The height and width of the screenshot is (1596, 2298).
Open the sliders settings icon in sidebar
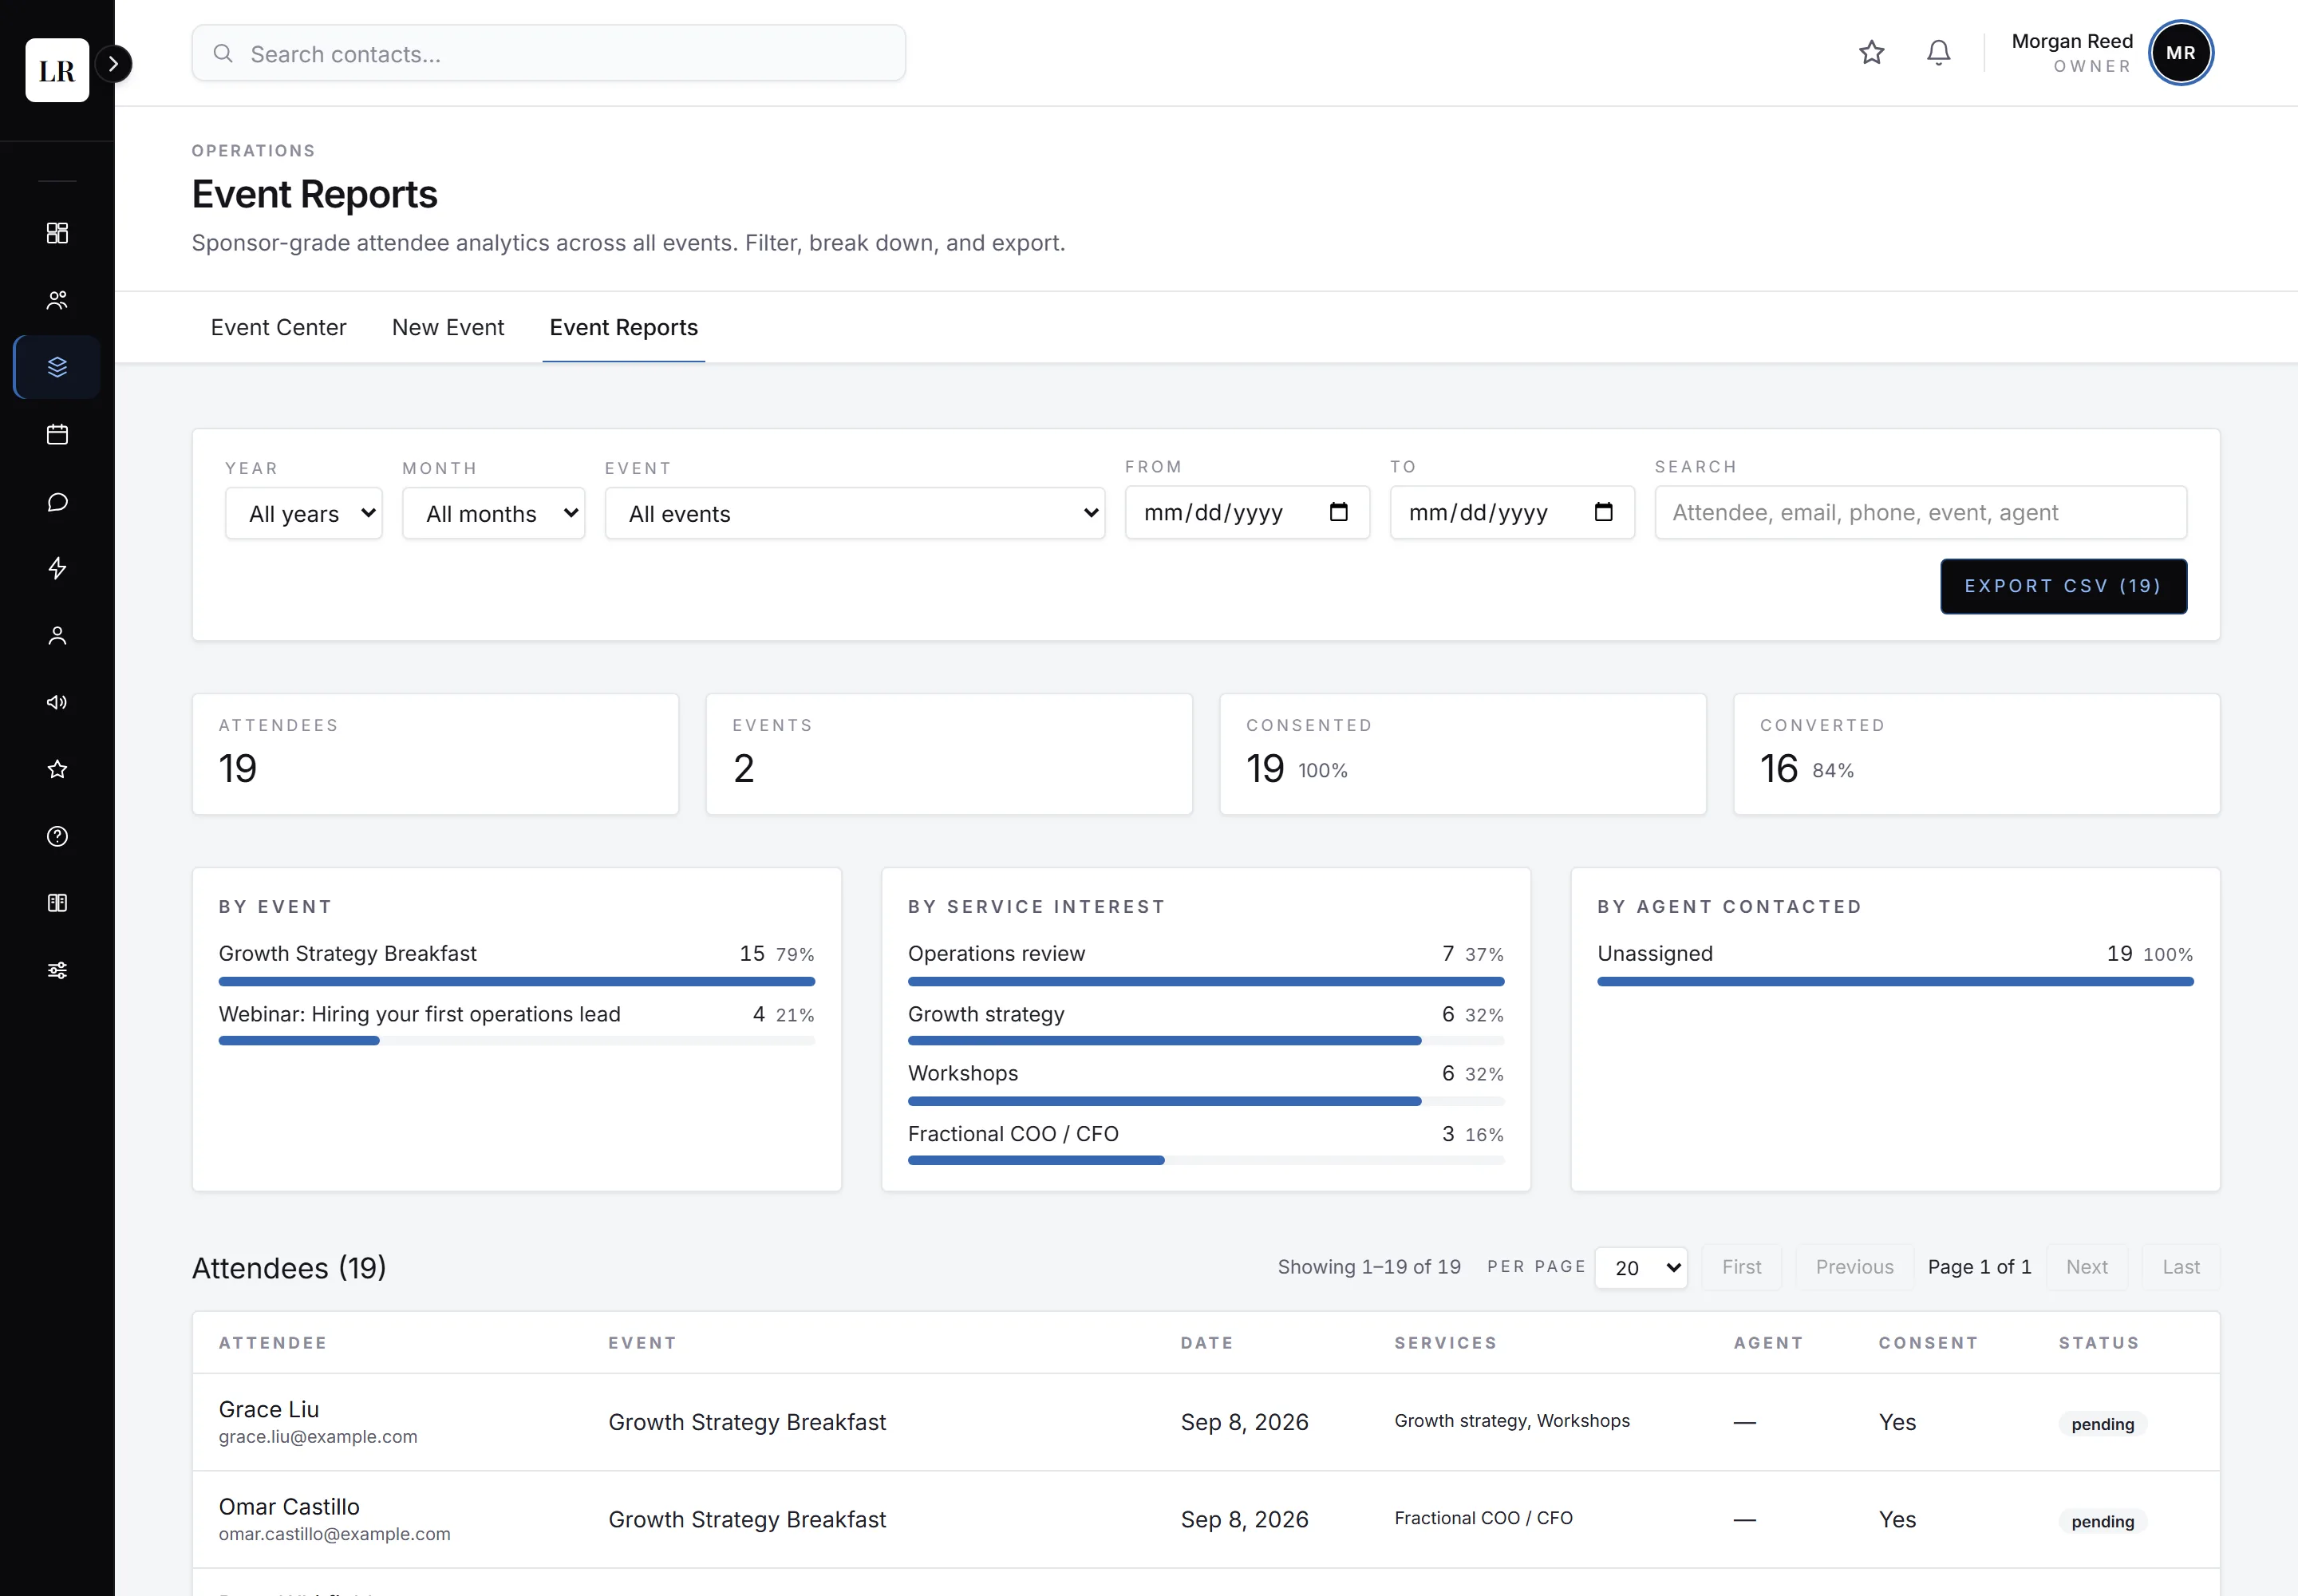tap(57, 970)
